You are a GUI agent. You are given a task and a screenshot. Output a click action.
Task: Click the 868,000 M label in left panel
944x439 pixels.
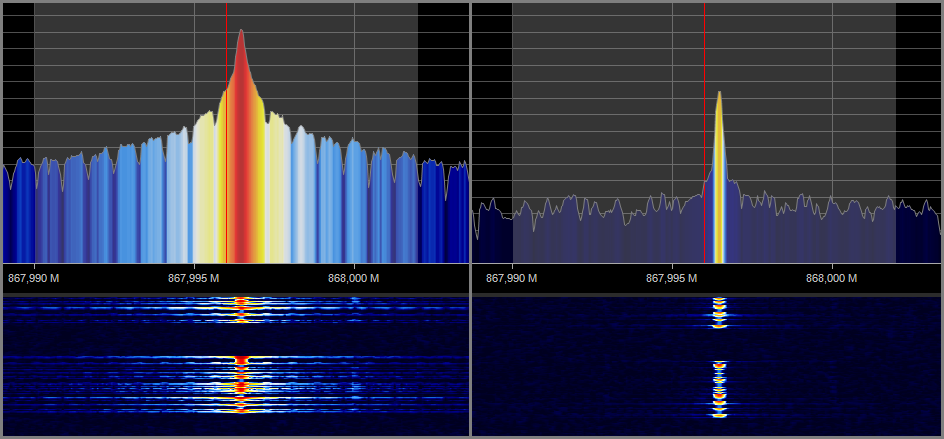[353, 278]
